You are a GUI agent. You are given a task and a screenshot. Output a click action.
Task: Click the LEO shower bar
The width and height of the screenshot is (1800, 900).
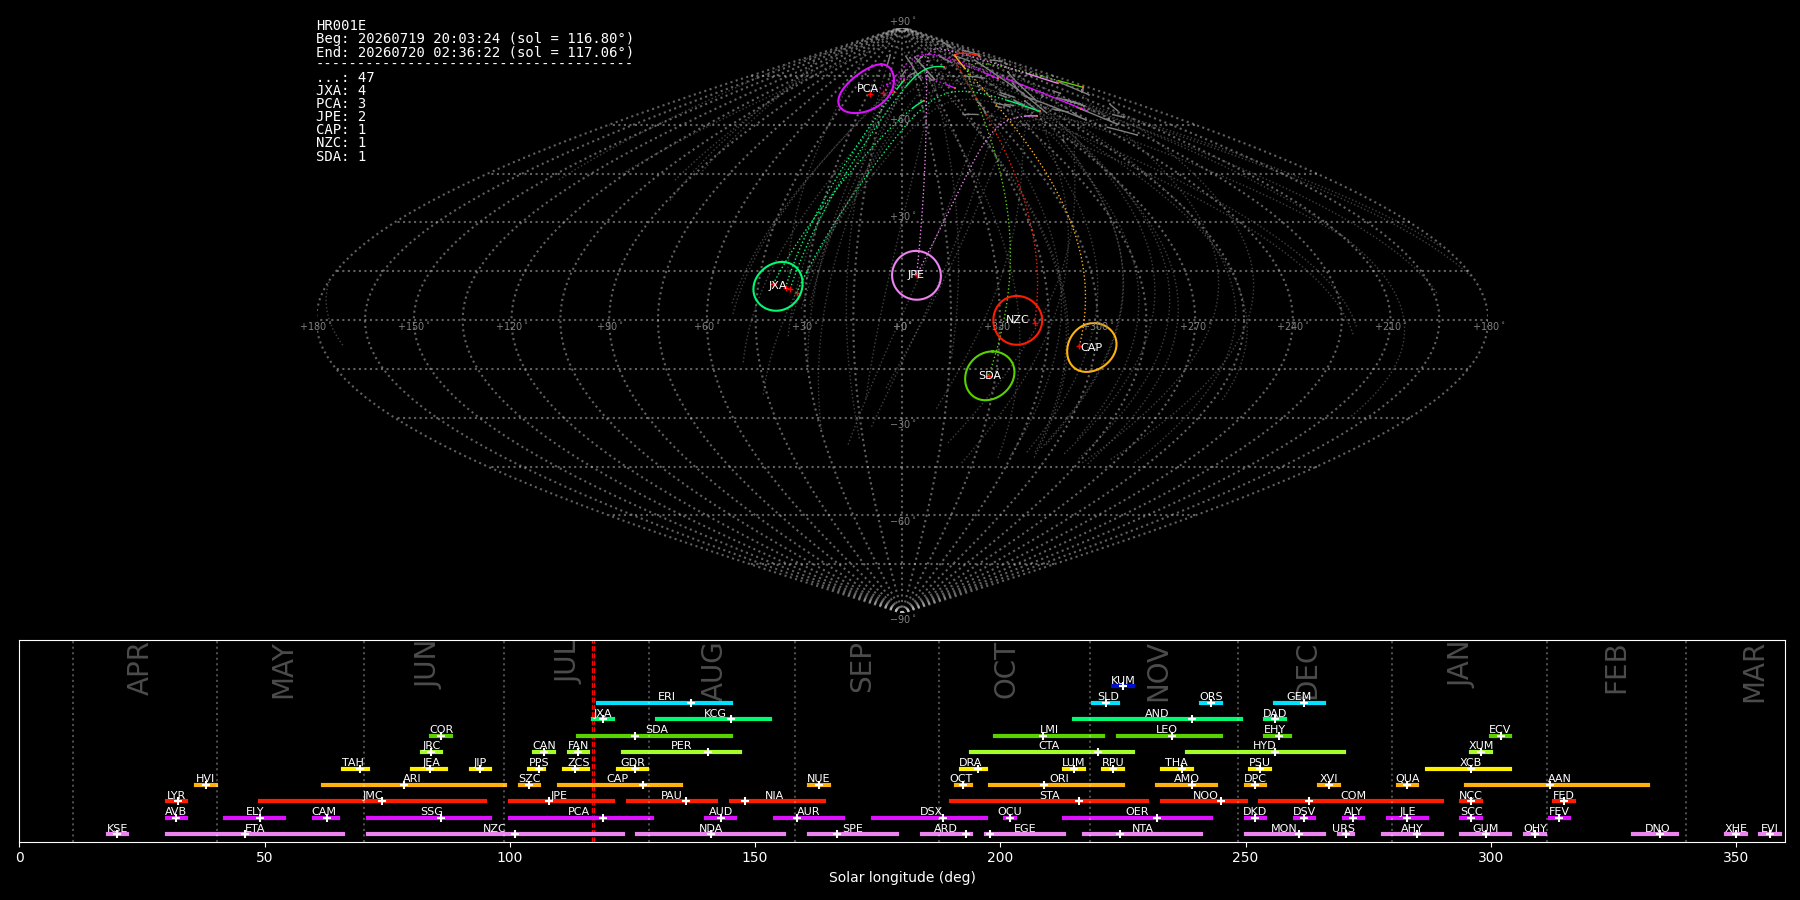click(x=1169, y=736)
